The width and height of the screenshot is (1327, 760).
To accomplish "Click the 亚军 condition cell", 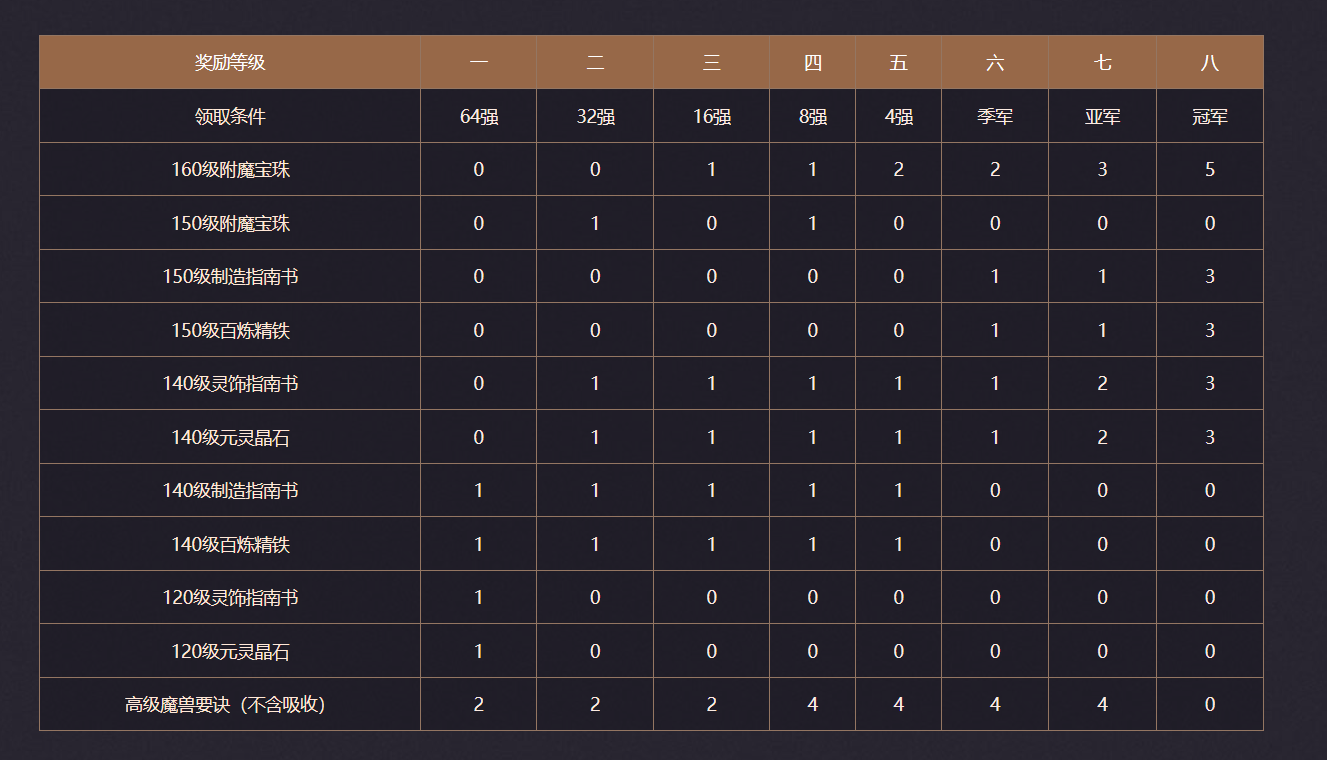I will [1102, 116].
